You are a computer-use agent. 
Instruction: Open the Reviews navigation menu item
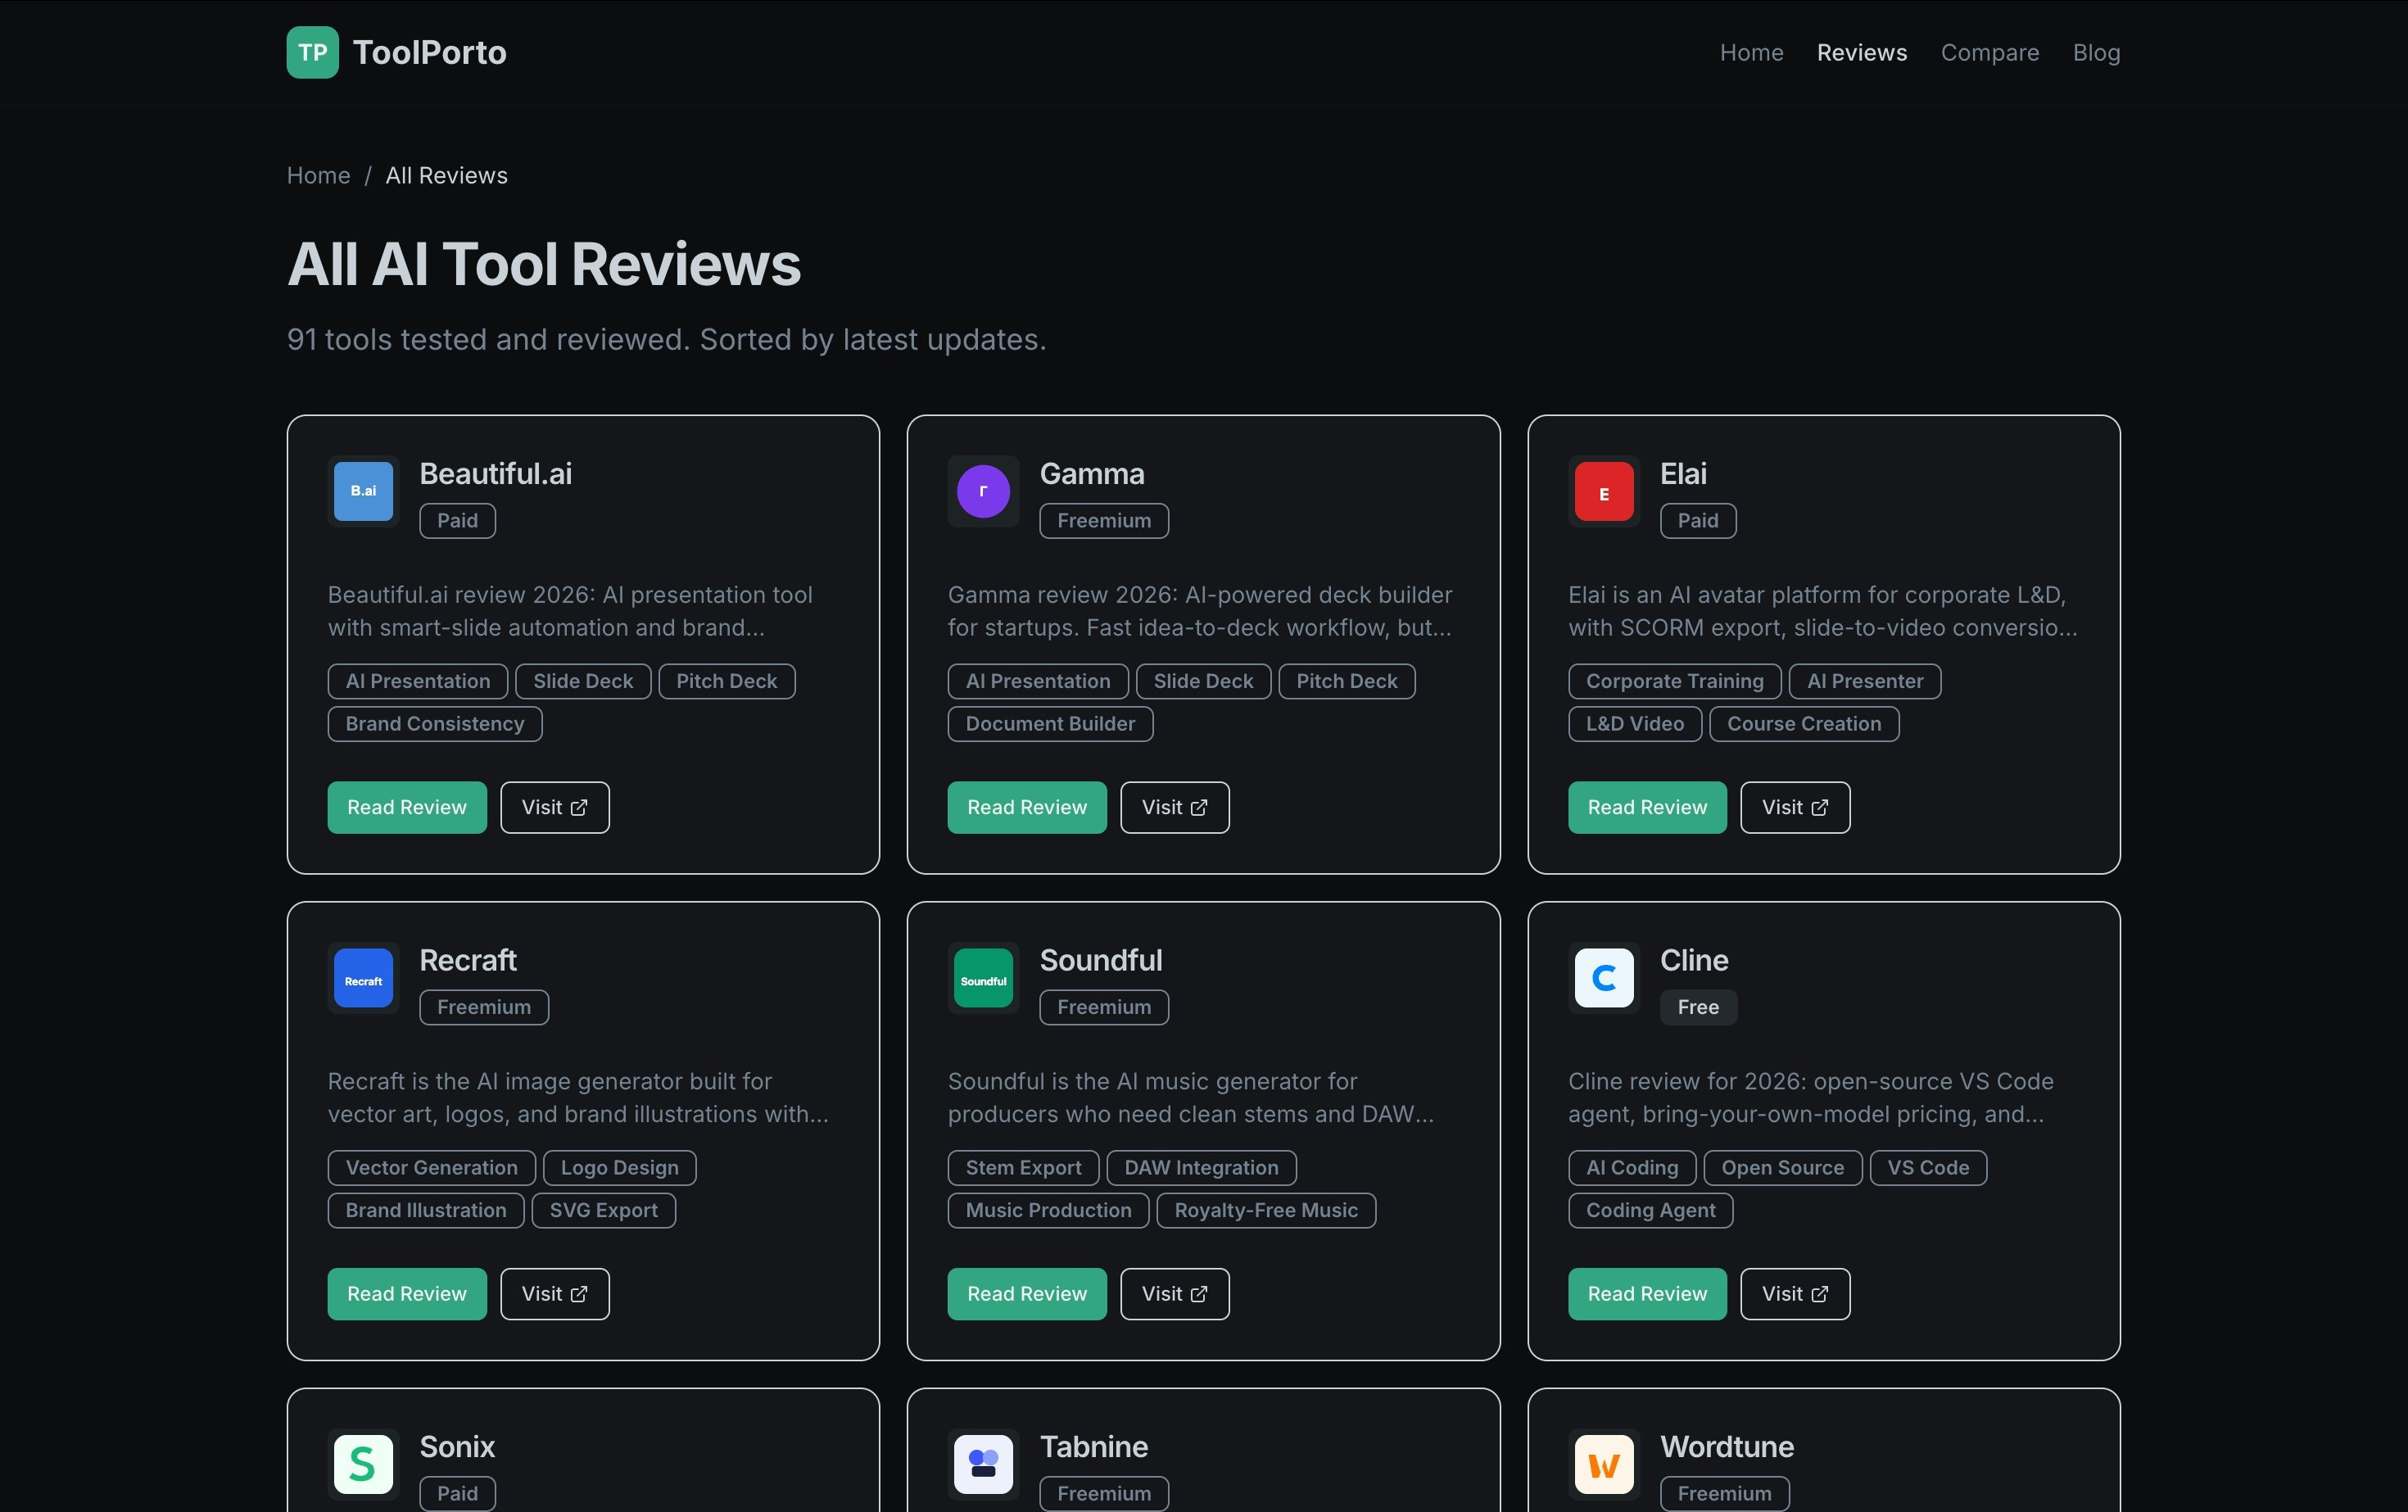(1861, 52)
